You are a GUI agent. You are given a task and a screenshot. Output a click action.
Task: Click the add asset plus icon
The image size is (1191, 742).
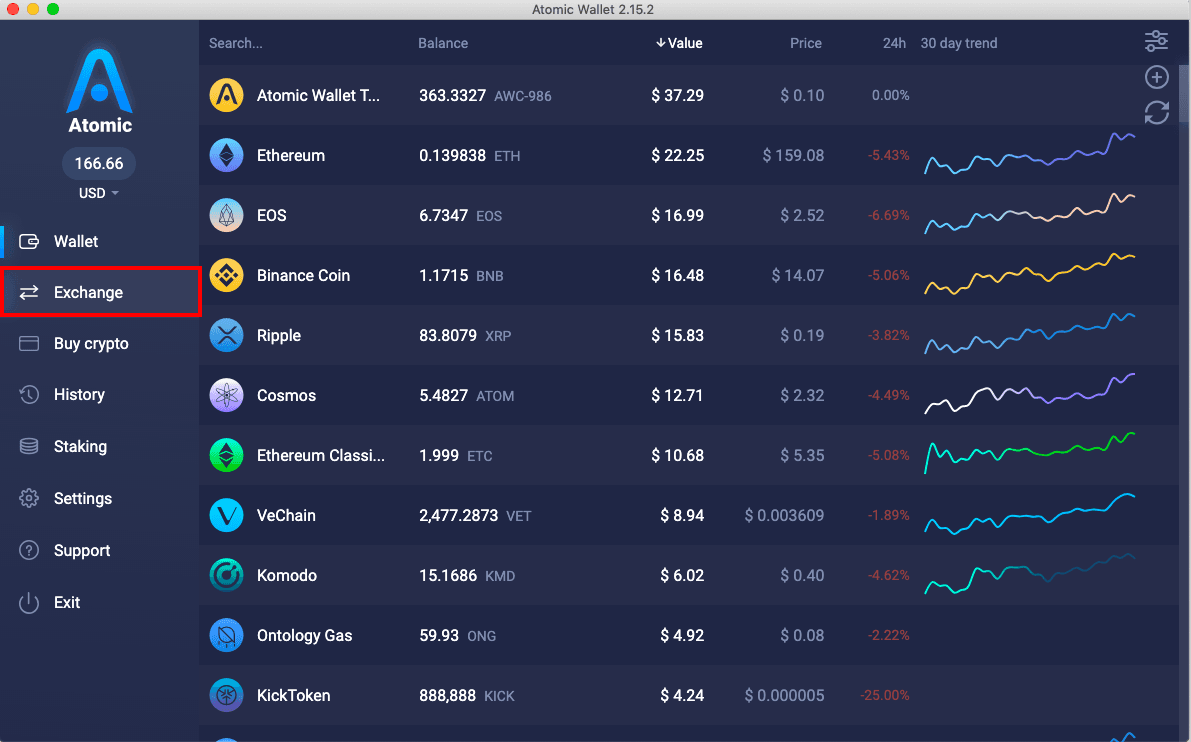[x=1156, y=77]
